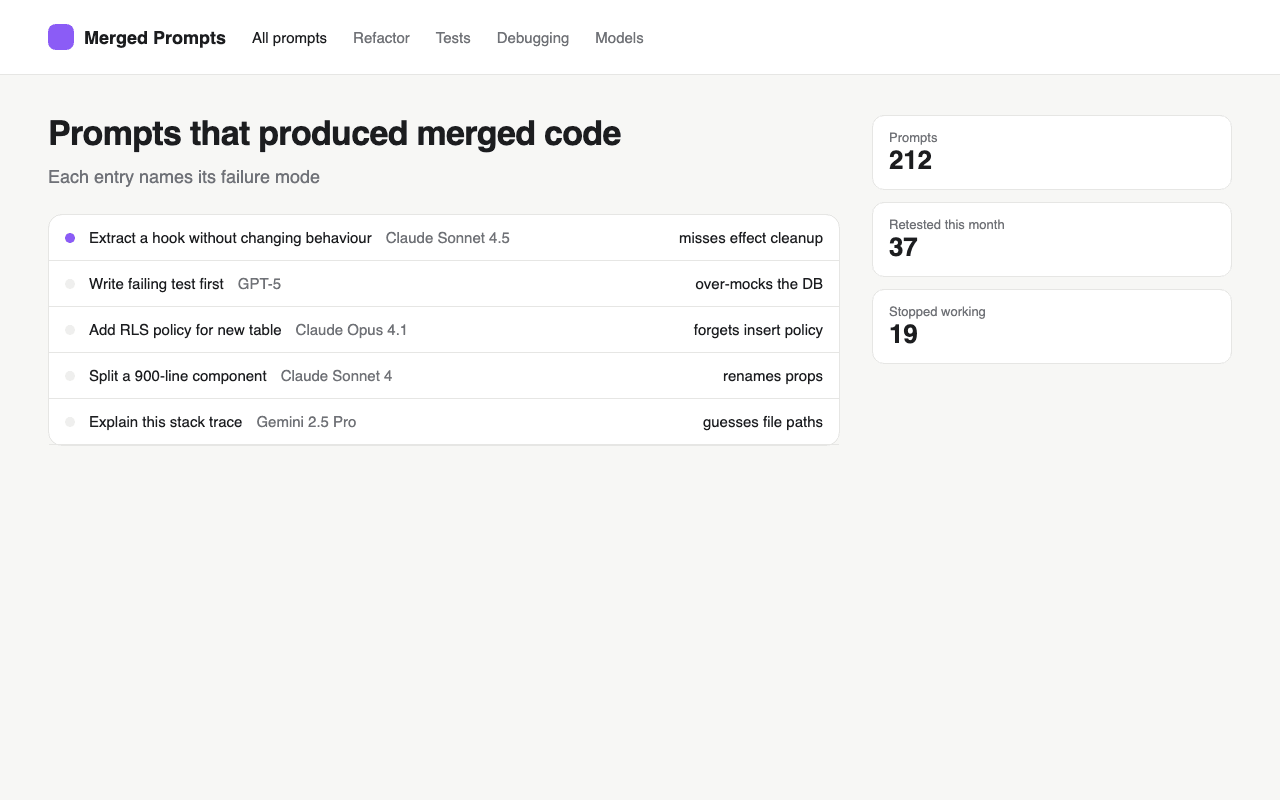Open the Explain this stack trace prompt
Viewport: 1280px width, 800px height.
[x=444, y=422]
